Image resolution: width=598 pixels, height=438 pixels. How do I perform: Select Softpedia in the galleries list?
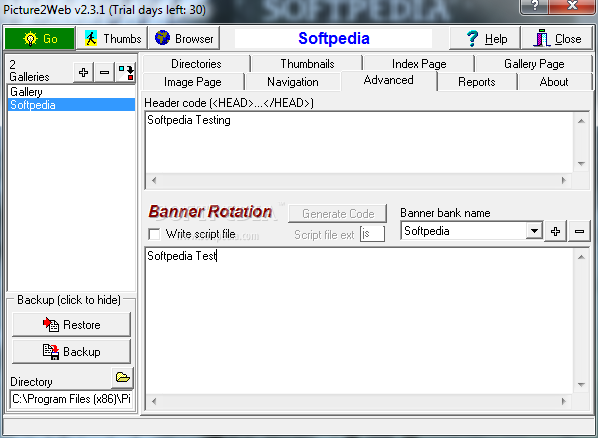pyautogui.click(x=71, y=105)
